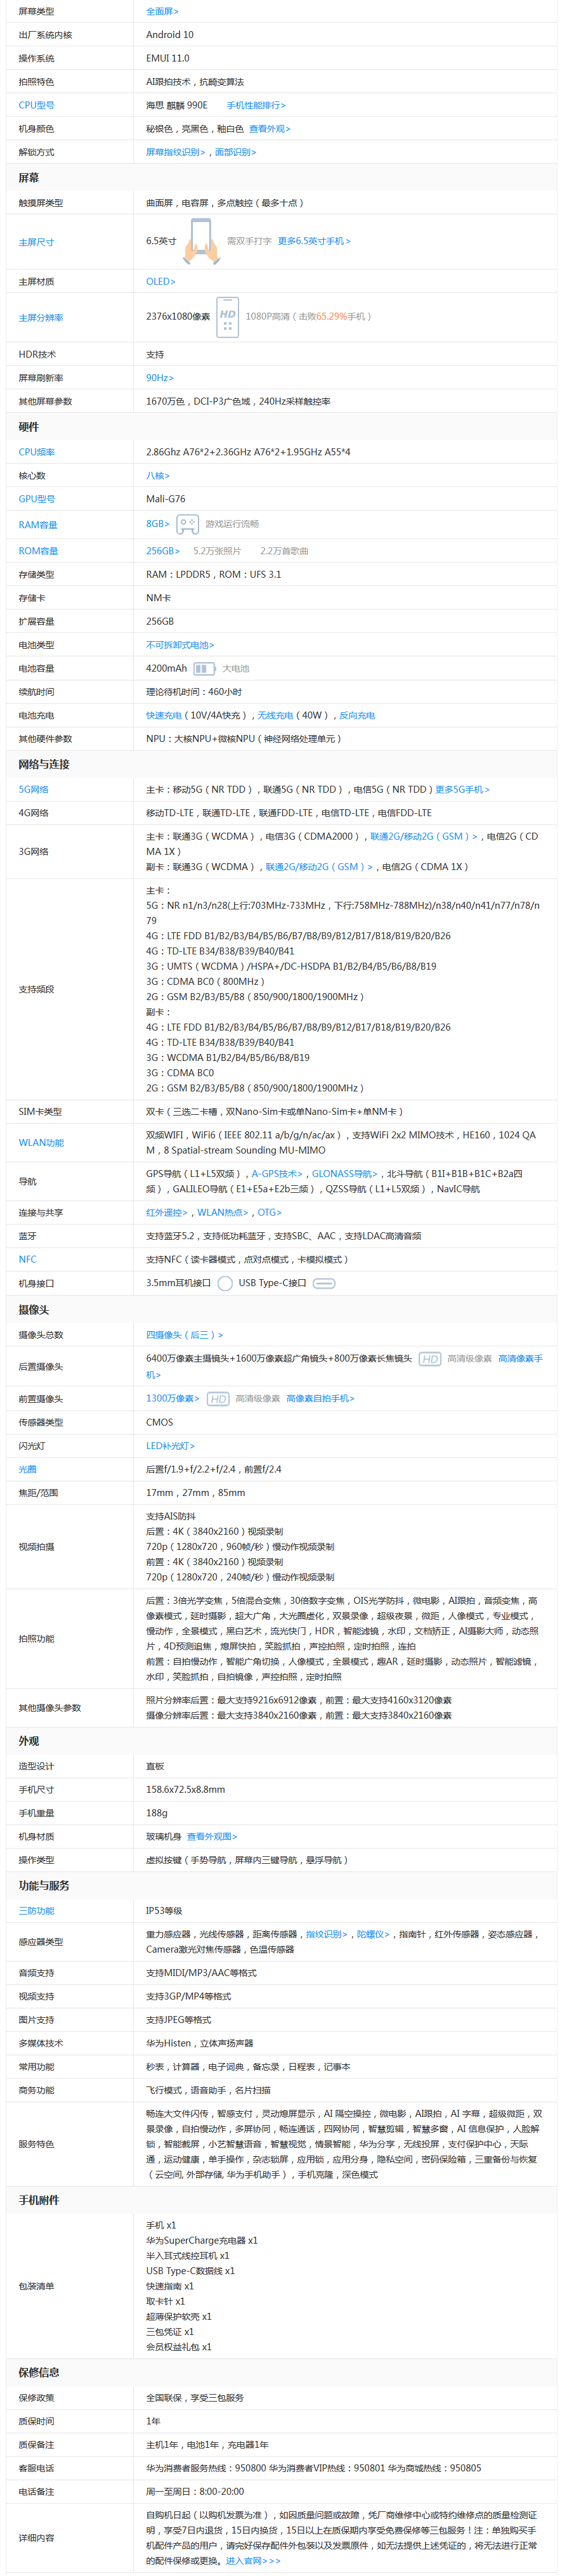574x2576 pixels.
Task: Open the 四摄像头(后三) link
Action: pos(185,1335)
